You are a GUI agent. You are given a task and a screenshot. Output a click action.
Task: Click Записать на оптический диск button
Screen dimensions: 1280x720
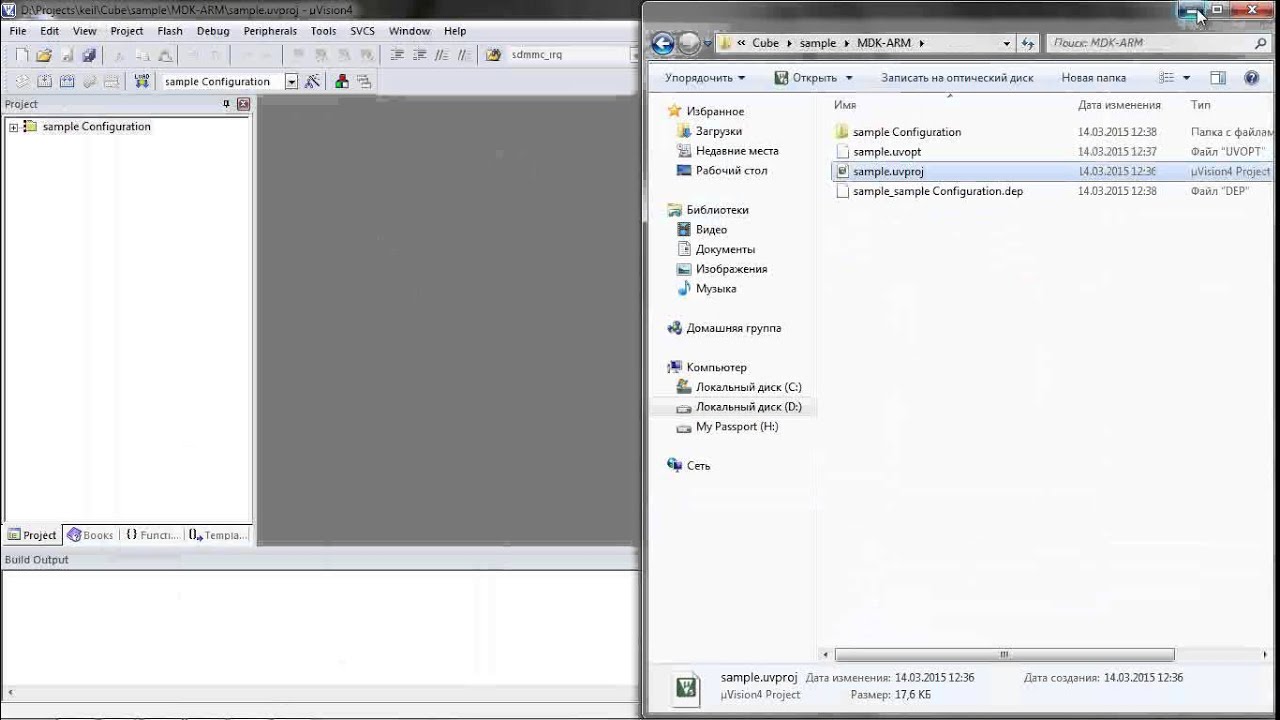click(x=957, y=77)
